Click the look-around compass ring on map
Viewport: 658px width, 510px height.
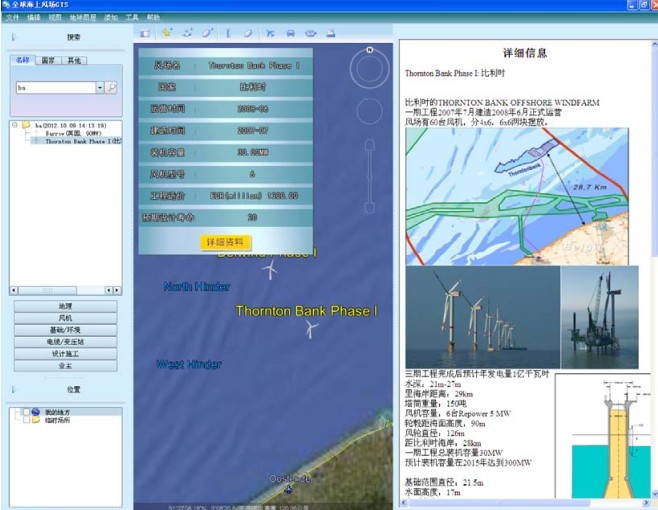(x=370, y=68)
